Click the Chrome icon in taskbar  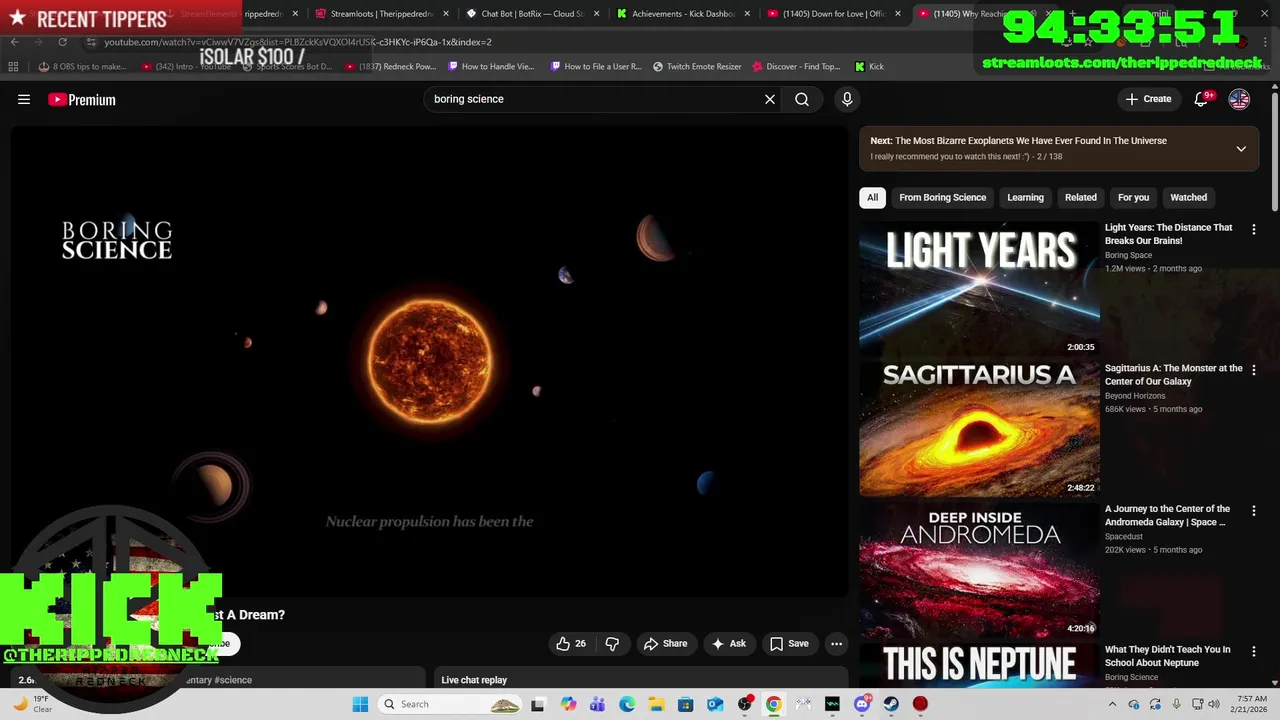(773, 704)
